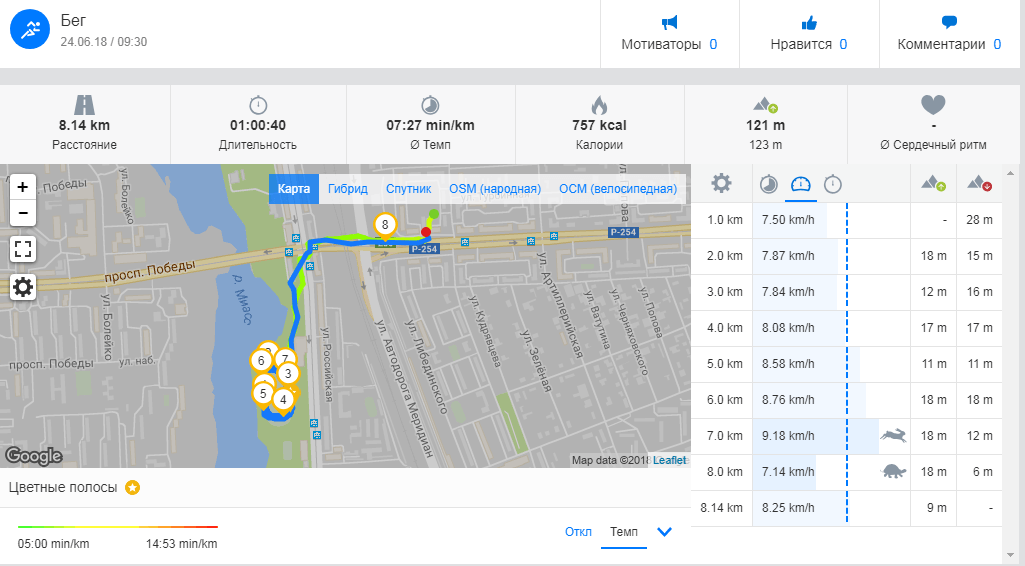Select speed gauge view in splits table
This screenshot has height=566, width=1025.
[x=800, y=184]
